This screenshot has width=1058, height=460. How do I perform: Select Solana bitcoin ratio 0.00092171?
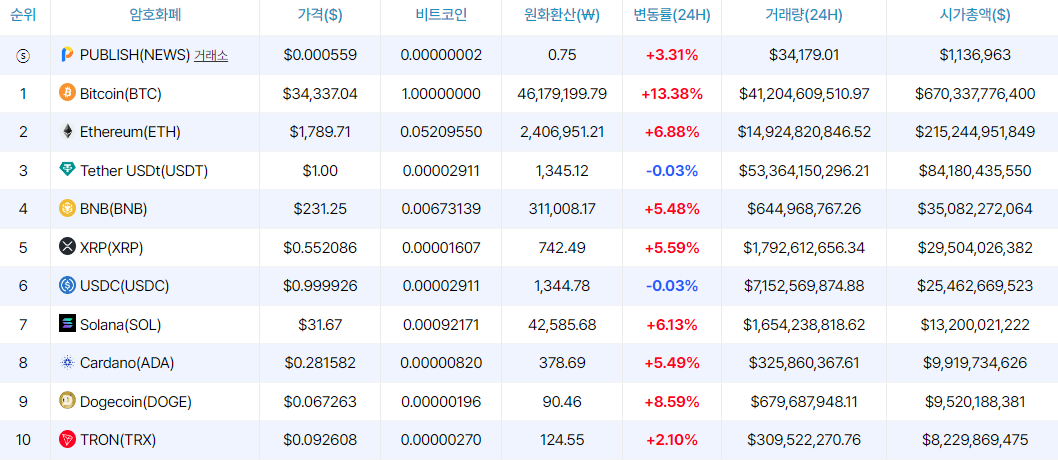441,324
